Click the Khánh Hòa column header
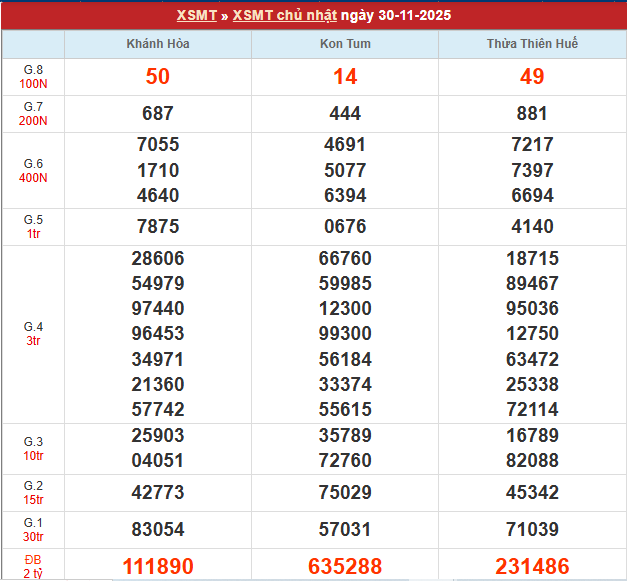This screenshot has height=581, width=627. pos(158,44)
